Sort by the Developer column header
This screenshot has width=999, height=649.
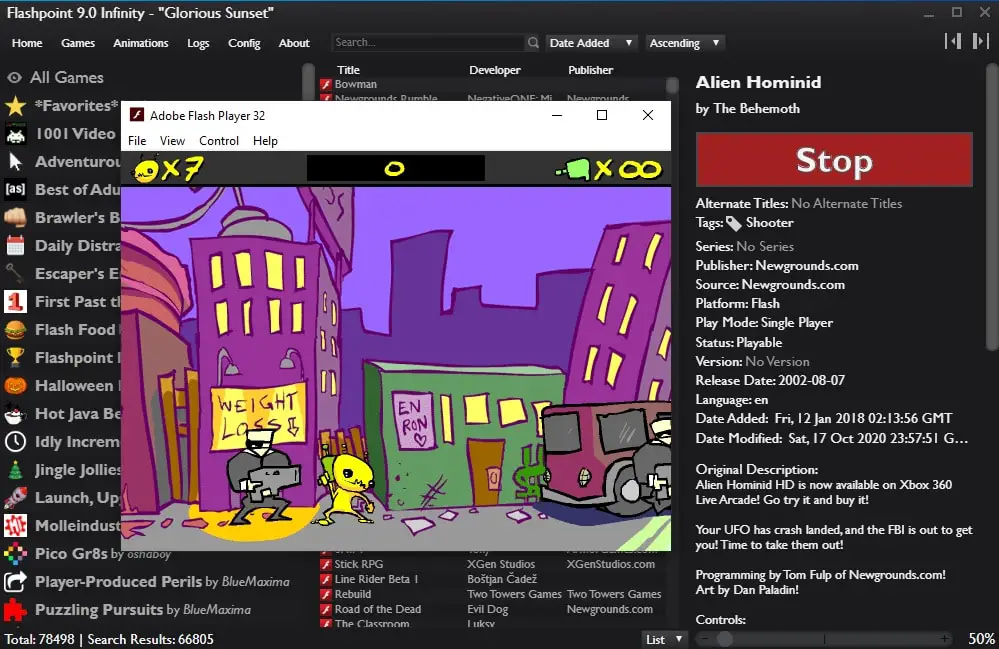tap(494, 70)
